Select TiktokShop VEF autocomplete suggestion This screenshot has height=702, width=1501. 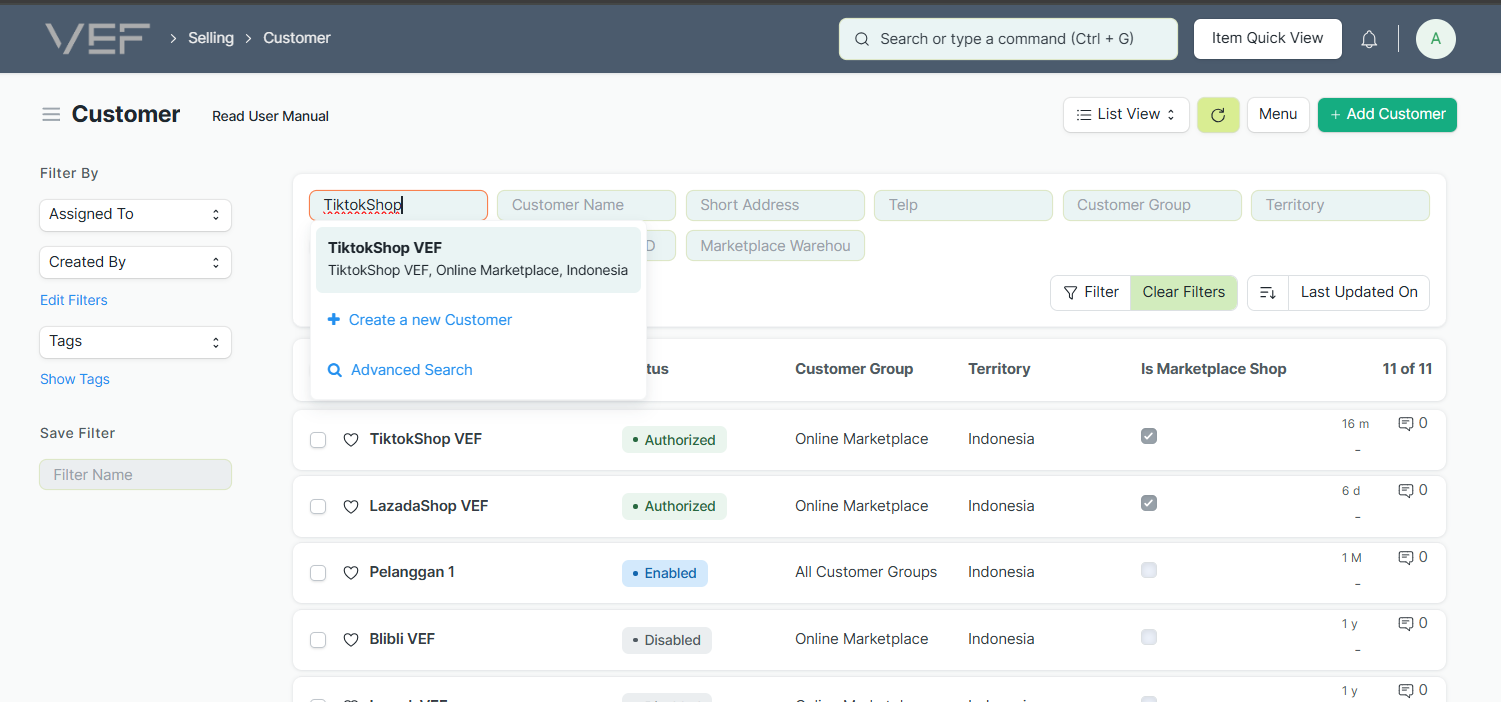point(478,259)
